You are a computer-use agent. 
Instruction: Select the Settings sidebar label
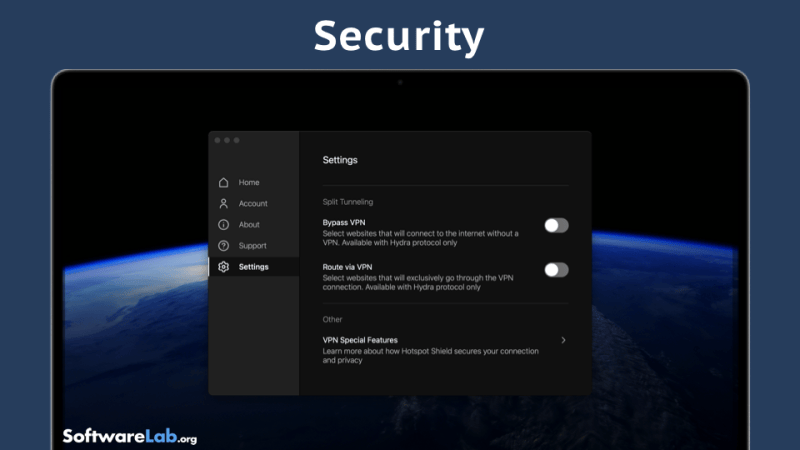tap(254, 267)
